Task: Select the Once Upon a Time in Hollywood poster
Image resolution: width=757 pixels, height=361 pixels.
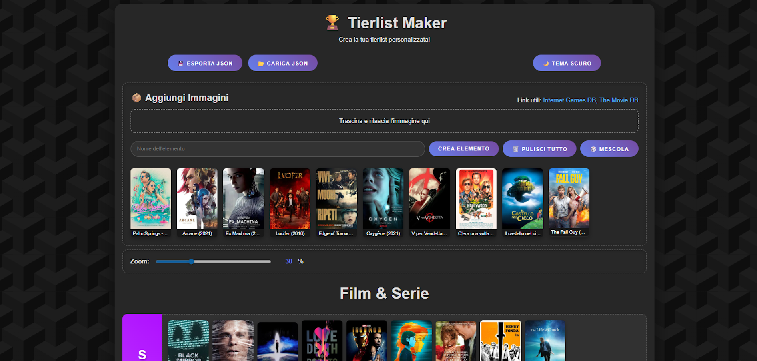Action: [476, 198]
